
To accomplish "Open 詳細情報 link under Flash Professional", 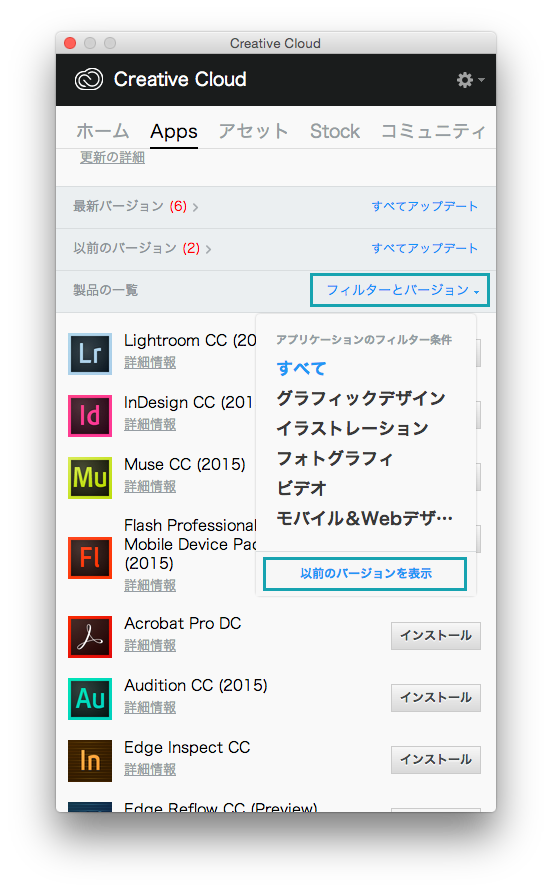I will (150, 585).
